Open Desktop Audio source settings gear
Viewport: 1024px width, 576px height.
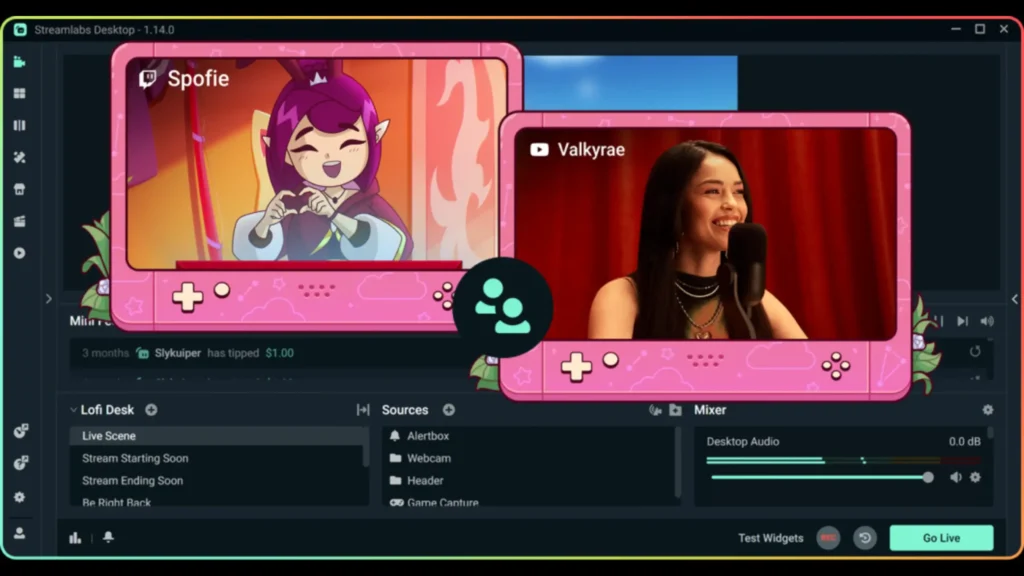pos(975,477)
